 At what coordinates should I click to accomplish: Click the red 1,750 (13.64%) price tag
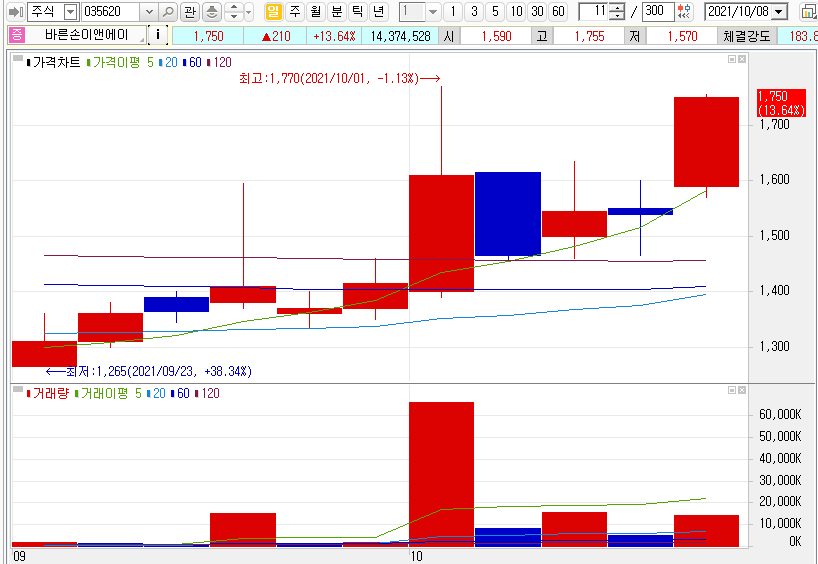[x=781, y=103]
